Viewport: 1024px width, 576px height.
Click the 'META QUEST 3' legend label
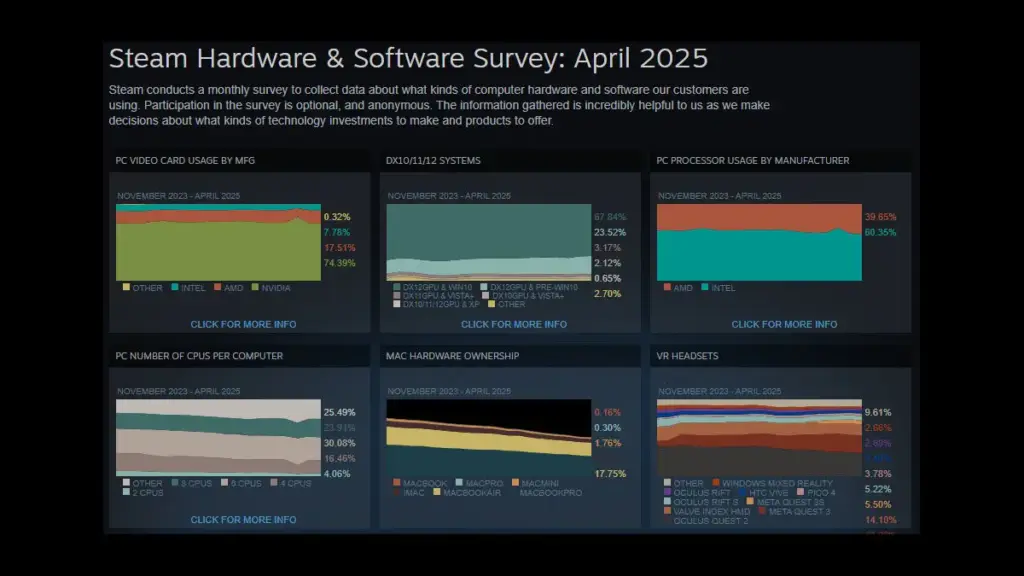pos(799,511)
